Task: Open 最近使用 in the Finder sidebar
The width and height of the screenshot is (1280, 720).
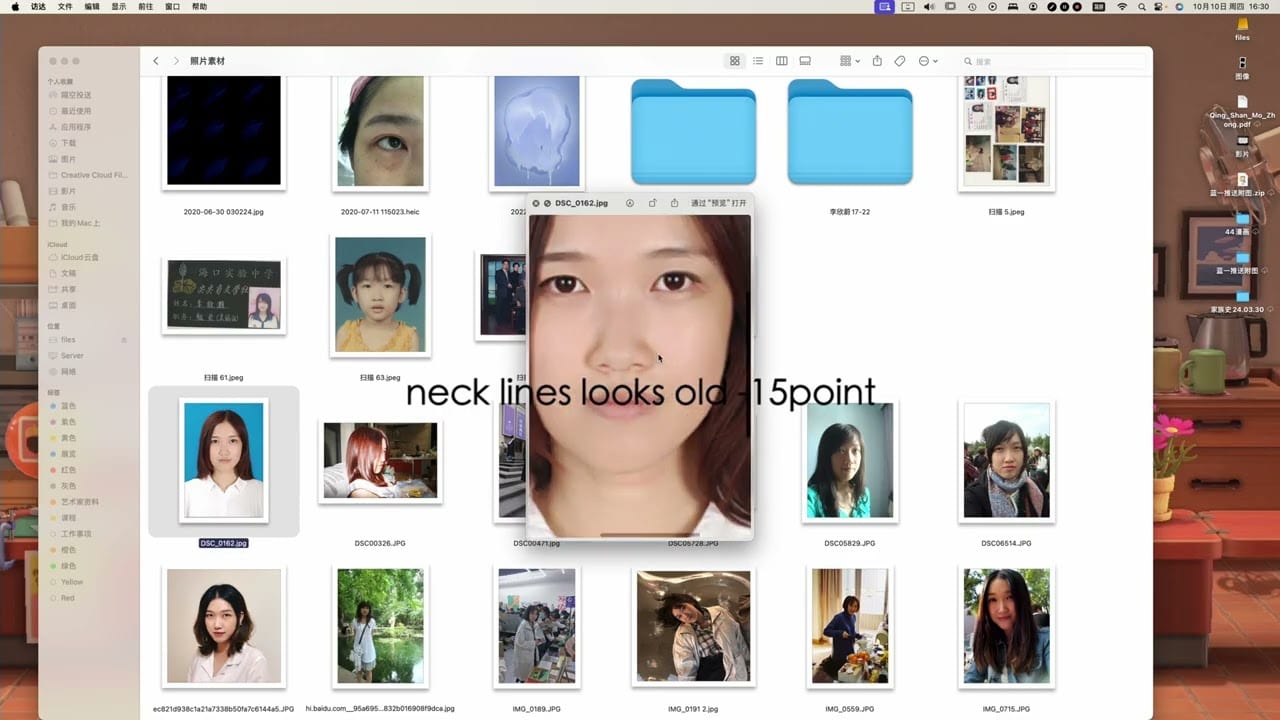Action: click(x=75, y=111)
